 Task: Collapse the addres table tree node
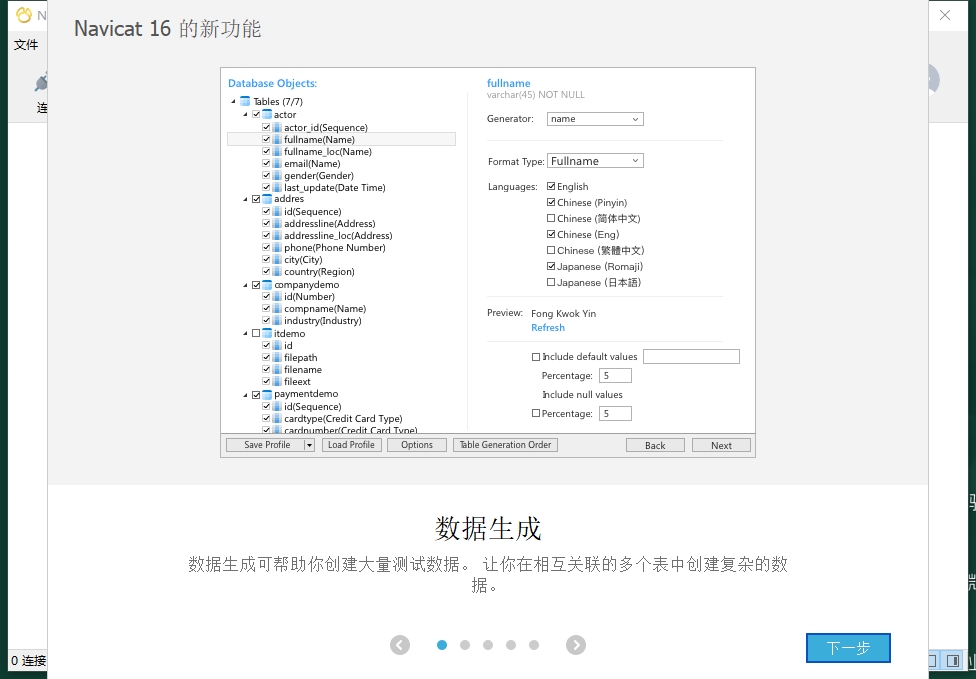(244, 199)
